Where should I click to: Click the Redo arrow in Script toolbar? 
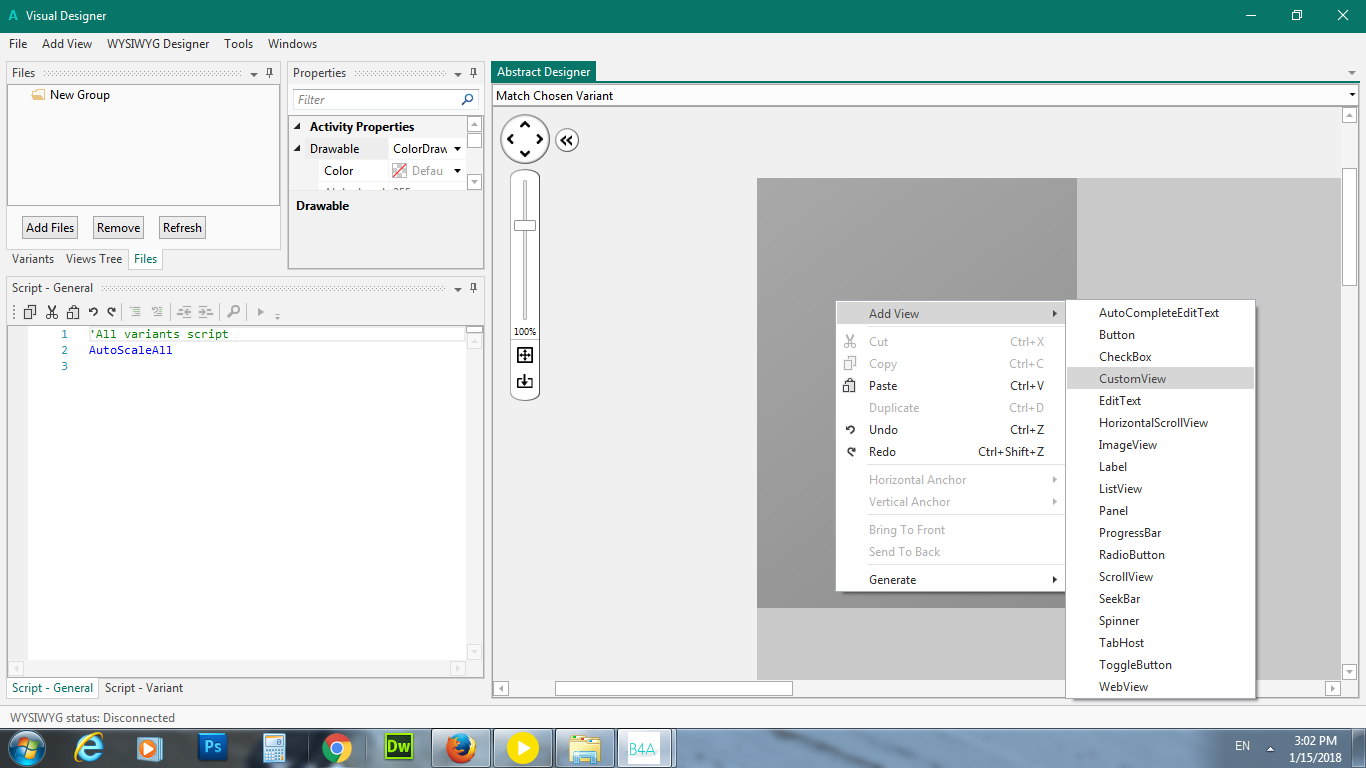click(x=112, y=312)
